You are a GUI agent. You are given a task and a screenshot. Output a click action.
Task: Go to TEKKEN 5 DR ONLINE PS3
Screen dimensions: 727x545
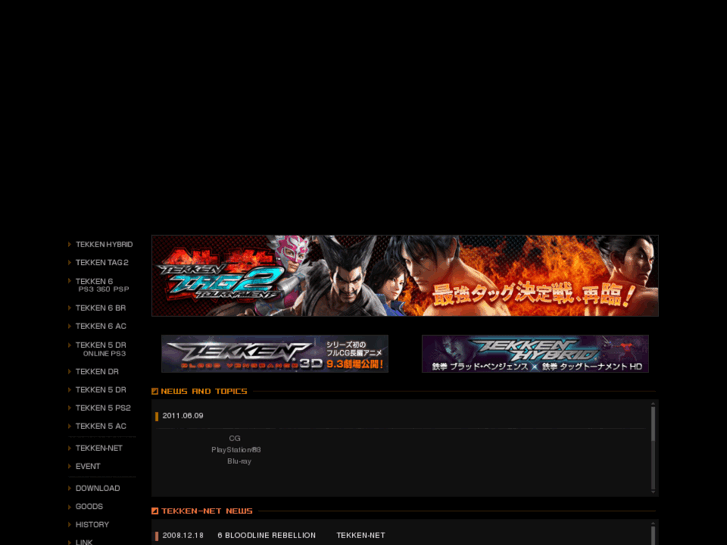[101, 349]
